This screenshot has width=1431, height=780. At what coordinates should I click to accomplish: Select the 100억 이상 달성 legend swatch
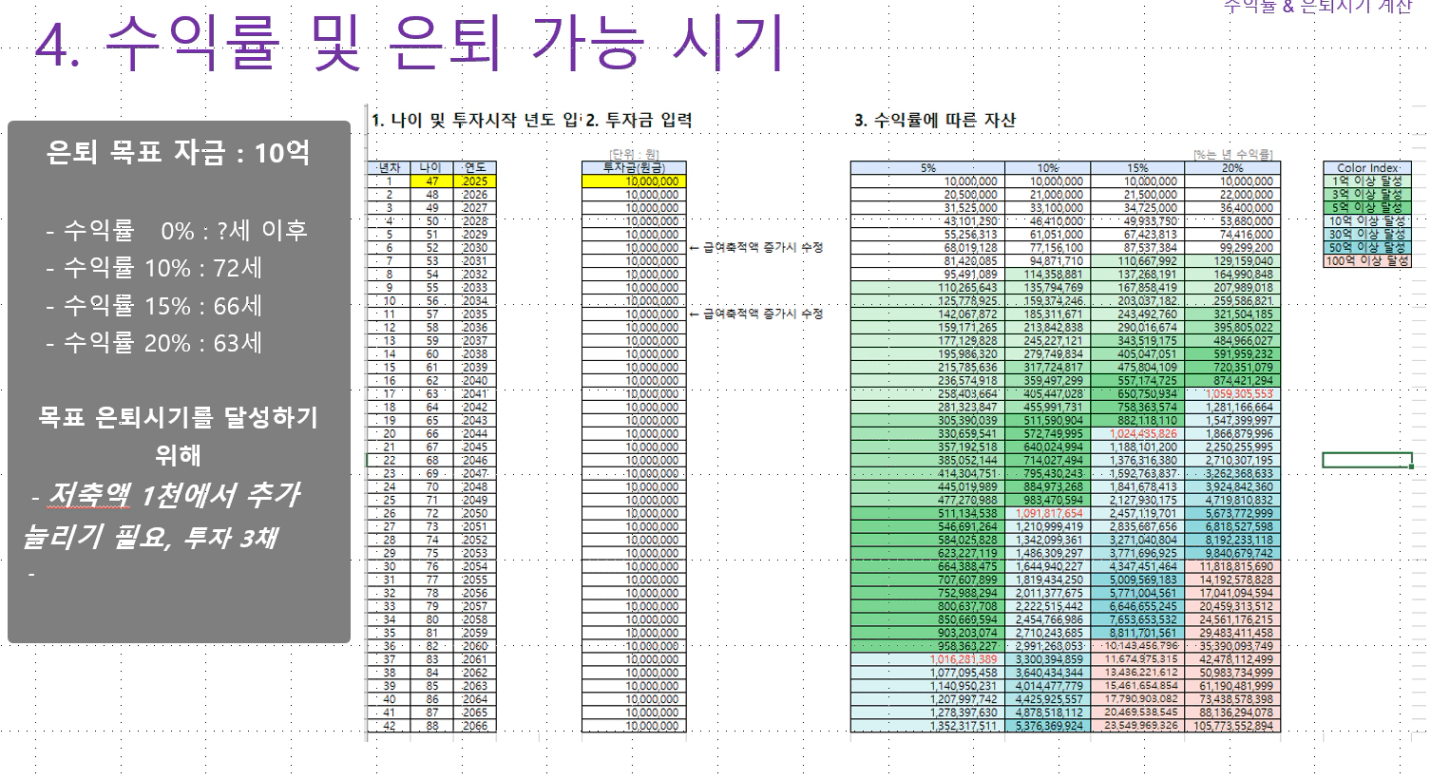pyautogui.click(x=1367, y=260)
